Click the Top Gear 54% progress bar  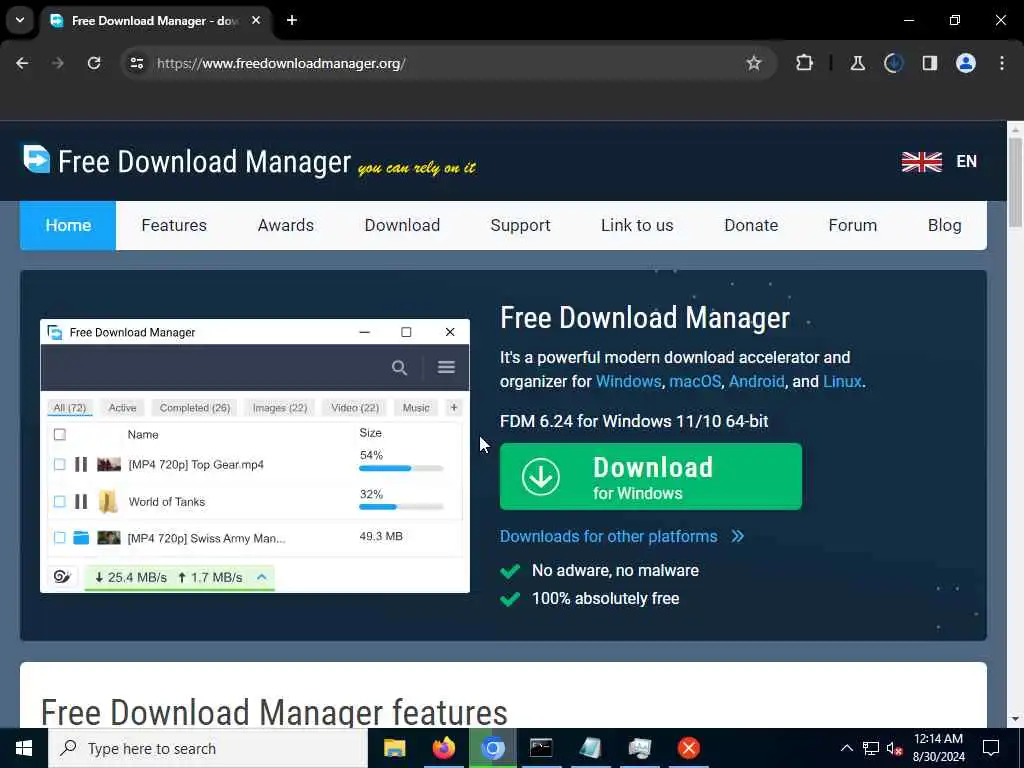[401, 468]
